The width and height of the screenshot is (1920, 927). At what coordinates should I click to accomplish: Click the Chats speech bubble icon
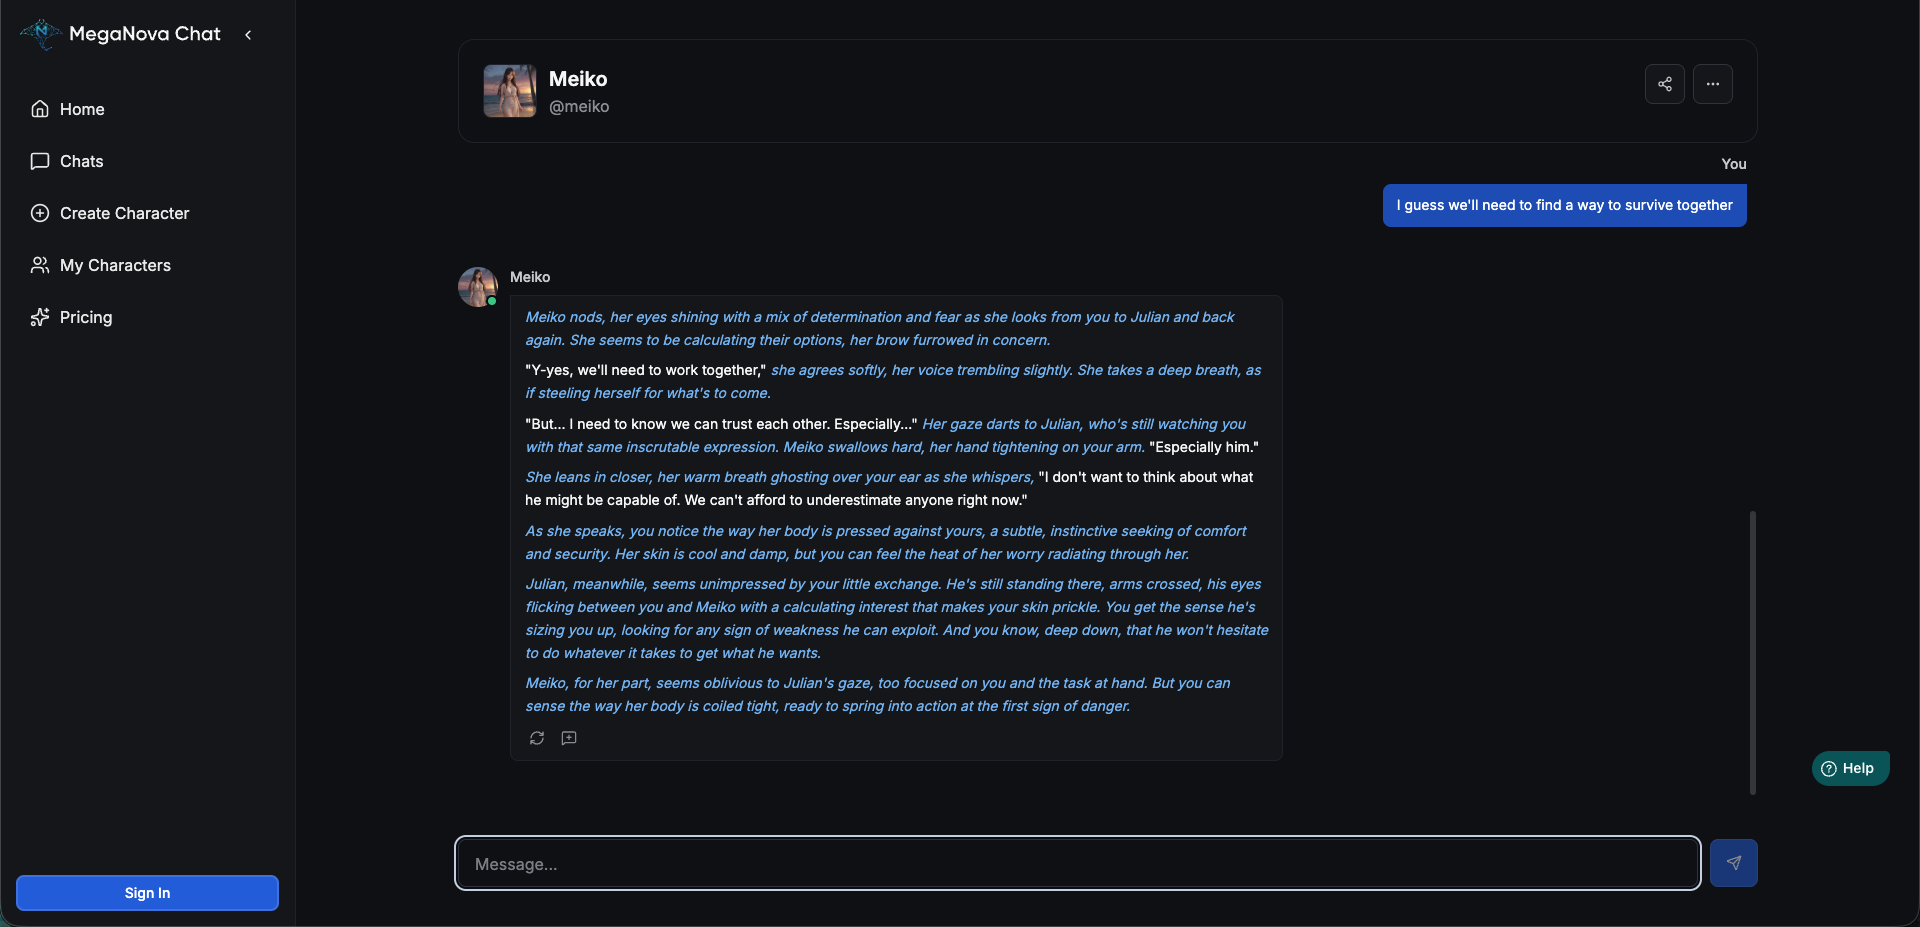point(40,161)
